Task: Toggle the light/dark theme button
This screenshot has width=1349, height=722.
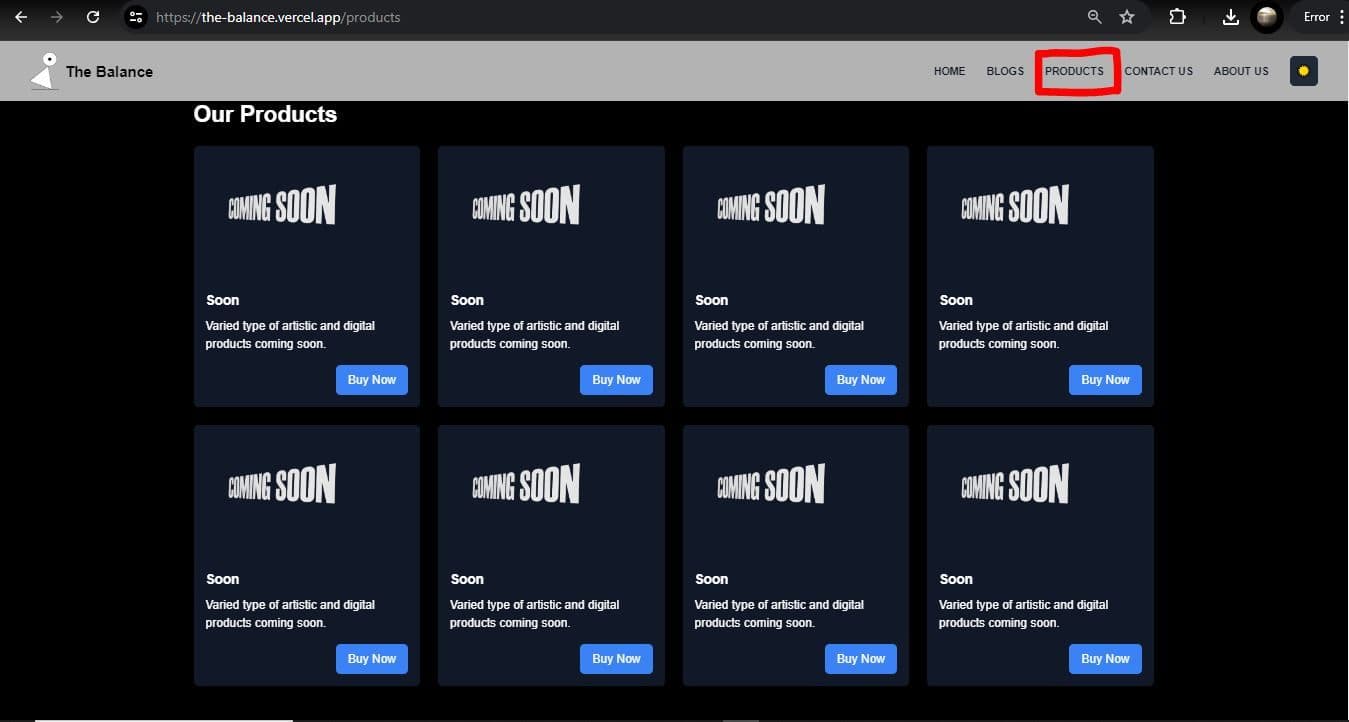Action: [x=1303, y=71]
